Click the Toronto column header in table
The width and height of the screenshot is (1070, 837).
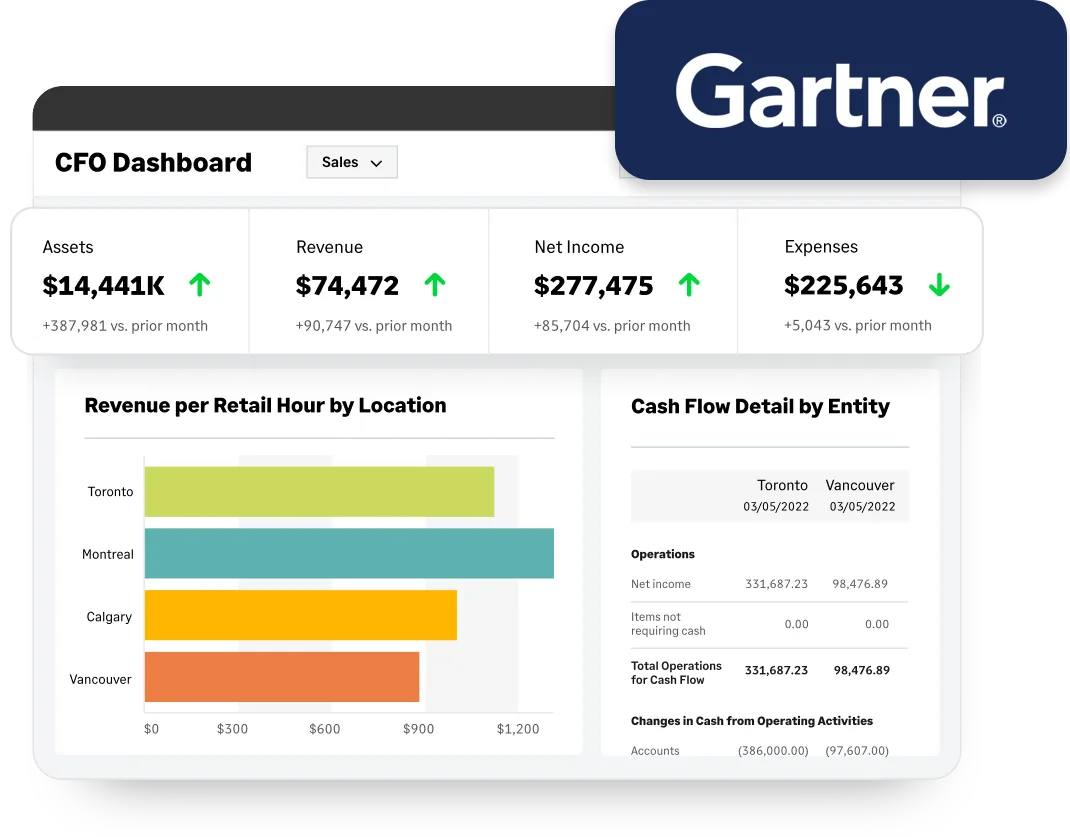click(x=782, y=485)
